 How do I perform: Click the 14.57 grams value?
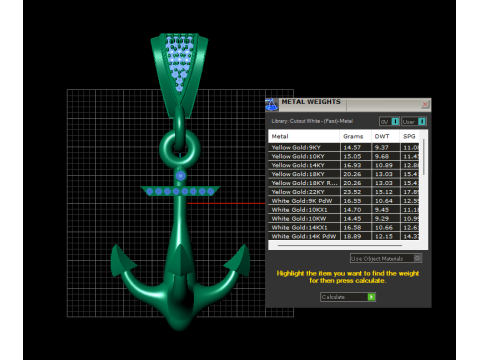click(x=352, y=147)
